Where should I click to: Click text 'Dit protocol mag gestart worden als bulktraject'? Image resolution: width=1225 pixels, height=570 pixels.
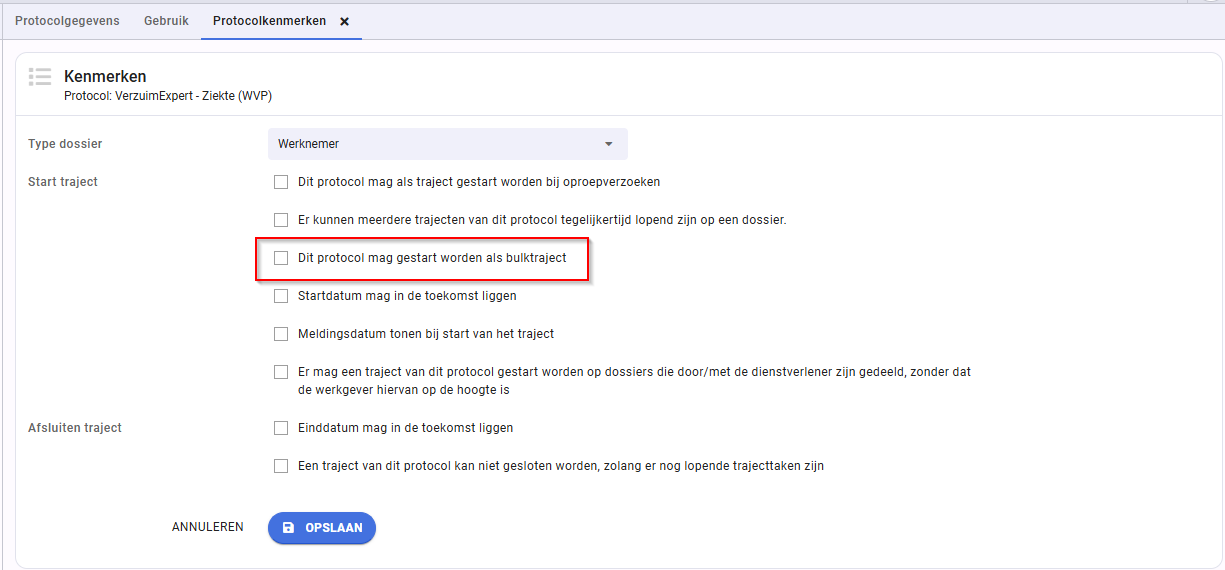432,258
